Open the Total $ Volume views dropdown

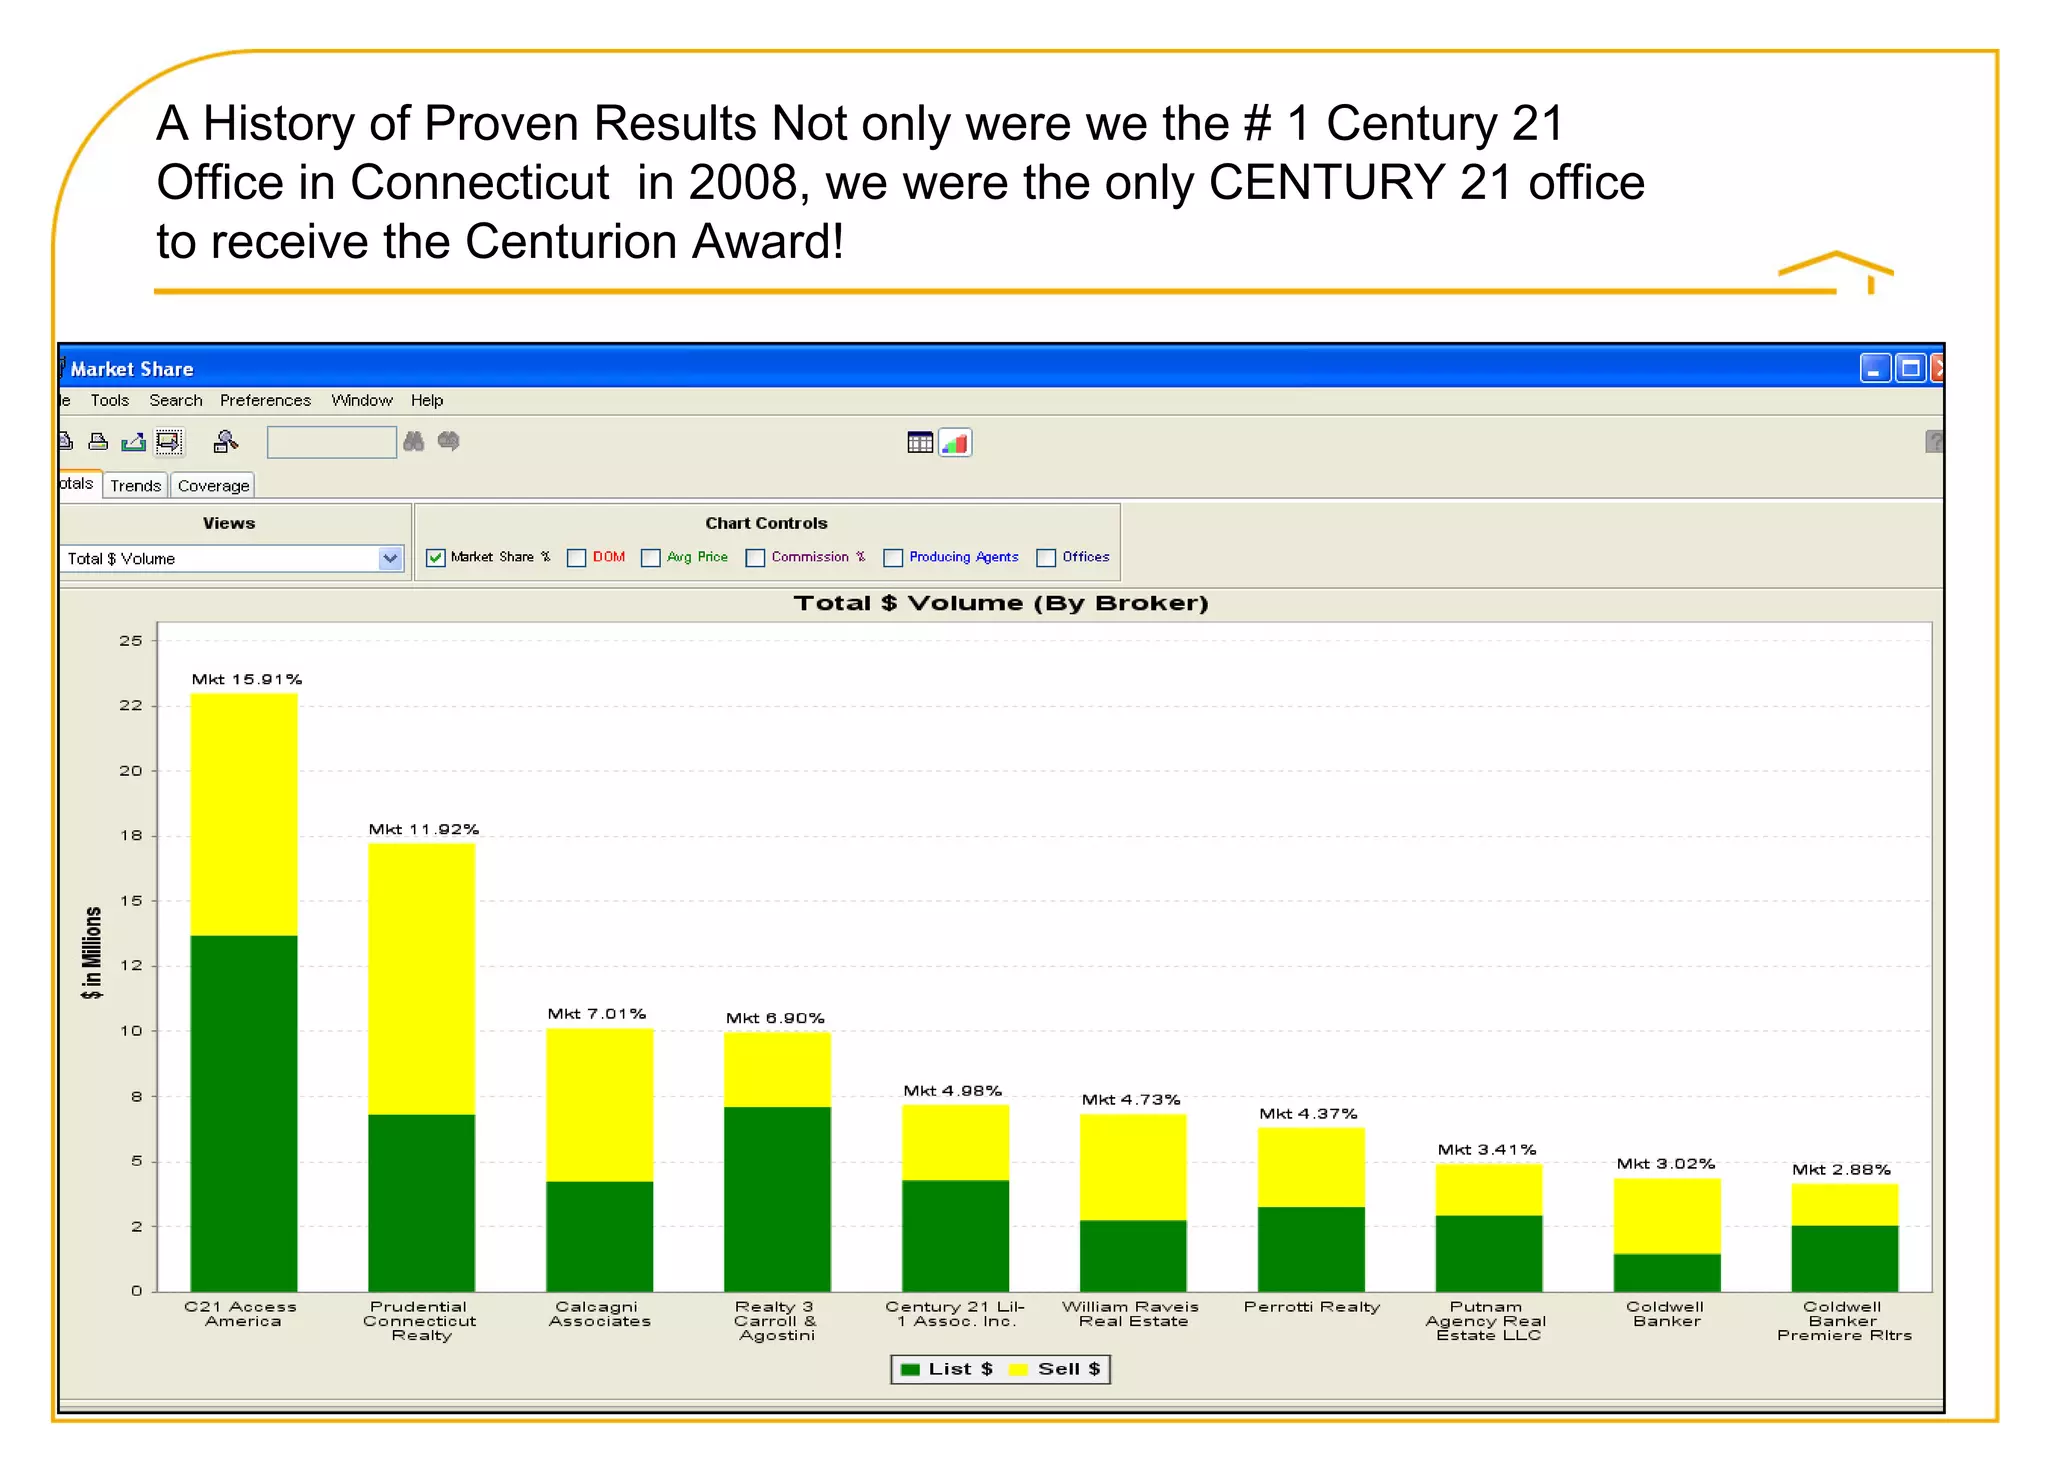pyautogui.click(x=390, y=558)
